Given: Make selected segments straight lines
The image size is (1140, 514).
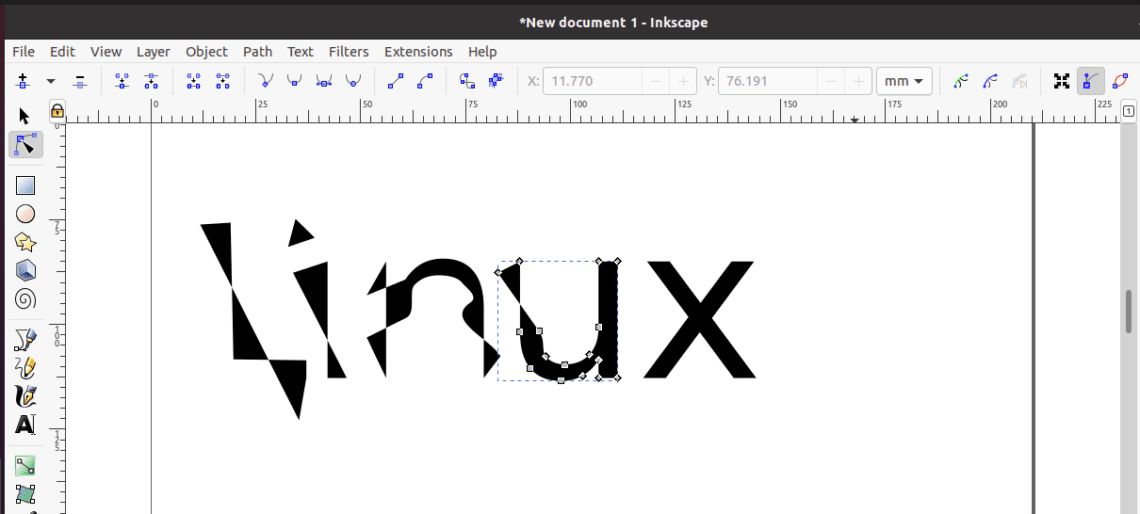Looking at the screenshot, I should tap(396, 81).
